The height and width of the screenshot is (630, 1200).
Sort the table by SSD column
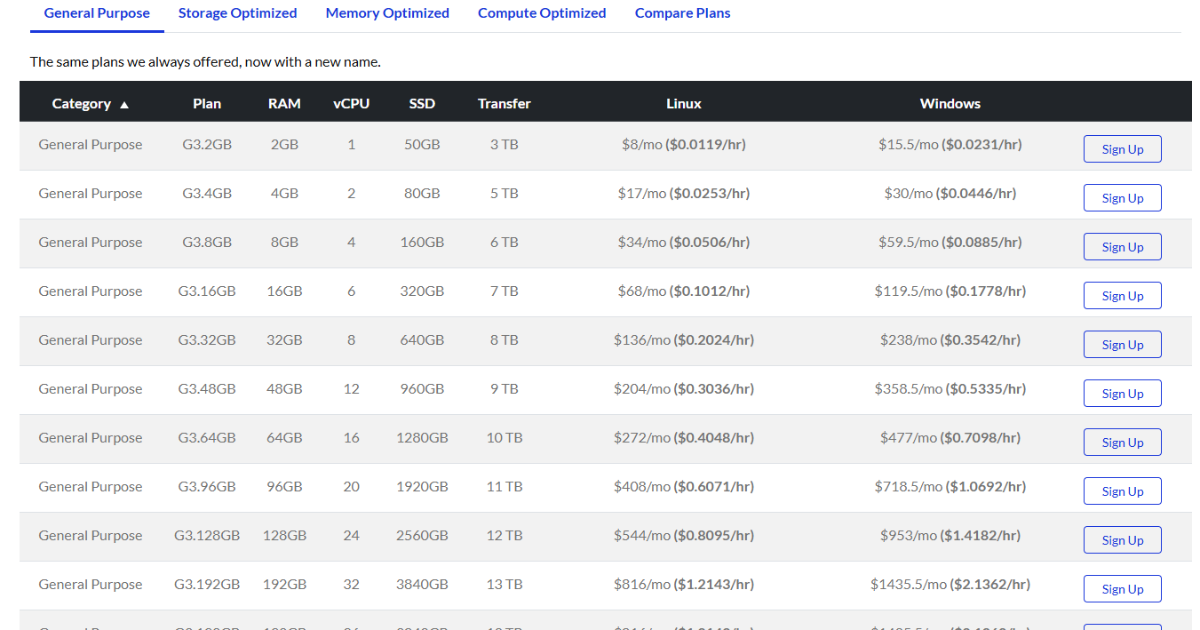click(421, 103)
